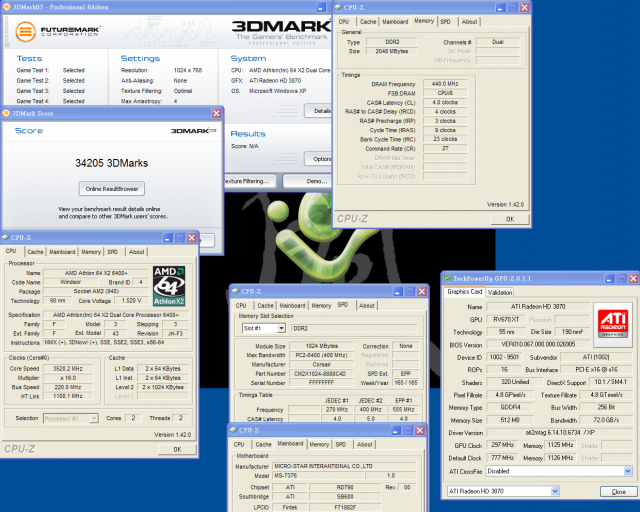Click Close button in GPU-Z
Screen dimensions: 640x512
pos(618,492)
